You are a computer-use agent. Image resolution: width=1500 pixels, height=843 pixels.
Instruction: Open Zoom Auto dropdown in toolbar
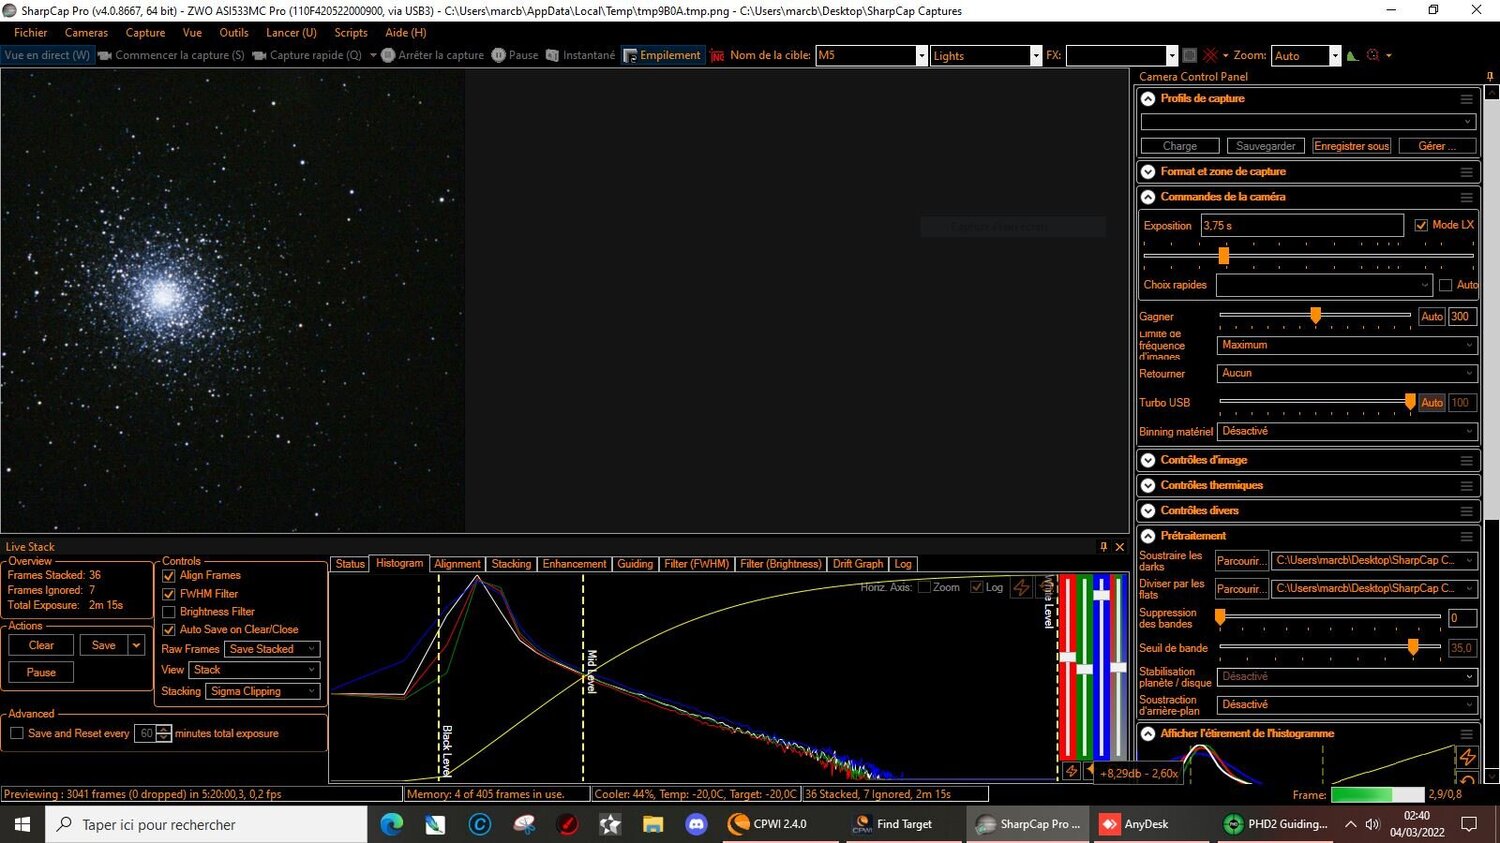coord(1335,56)
